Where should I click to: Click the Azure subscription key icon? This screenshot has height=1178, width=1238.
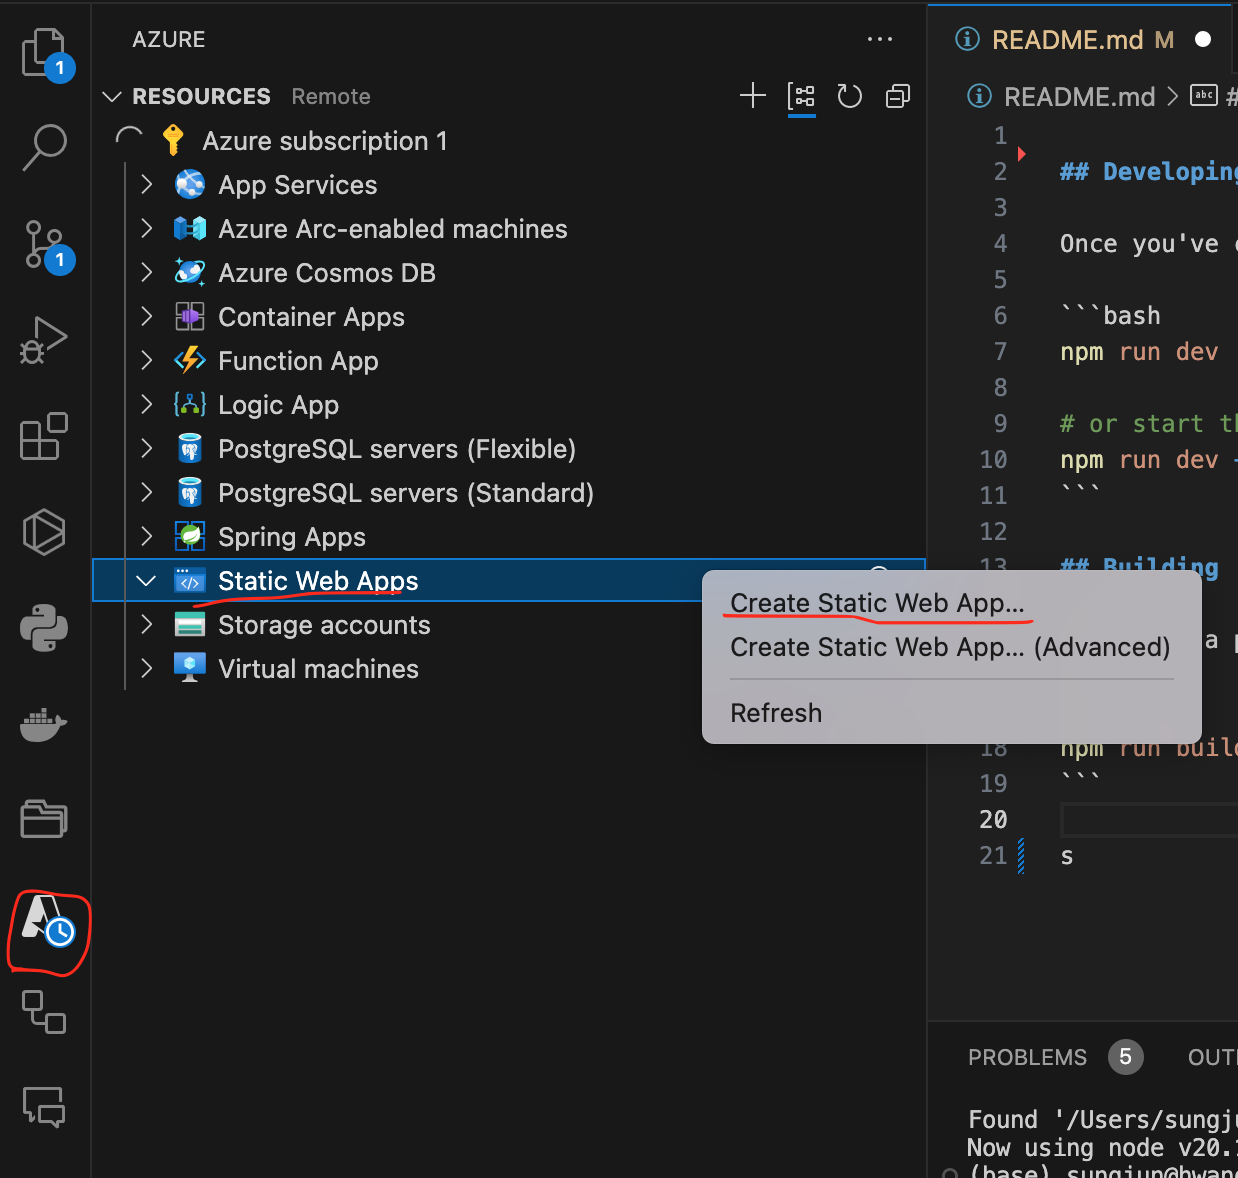(x=173, y=140)
